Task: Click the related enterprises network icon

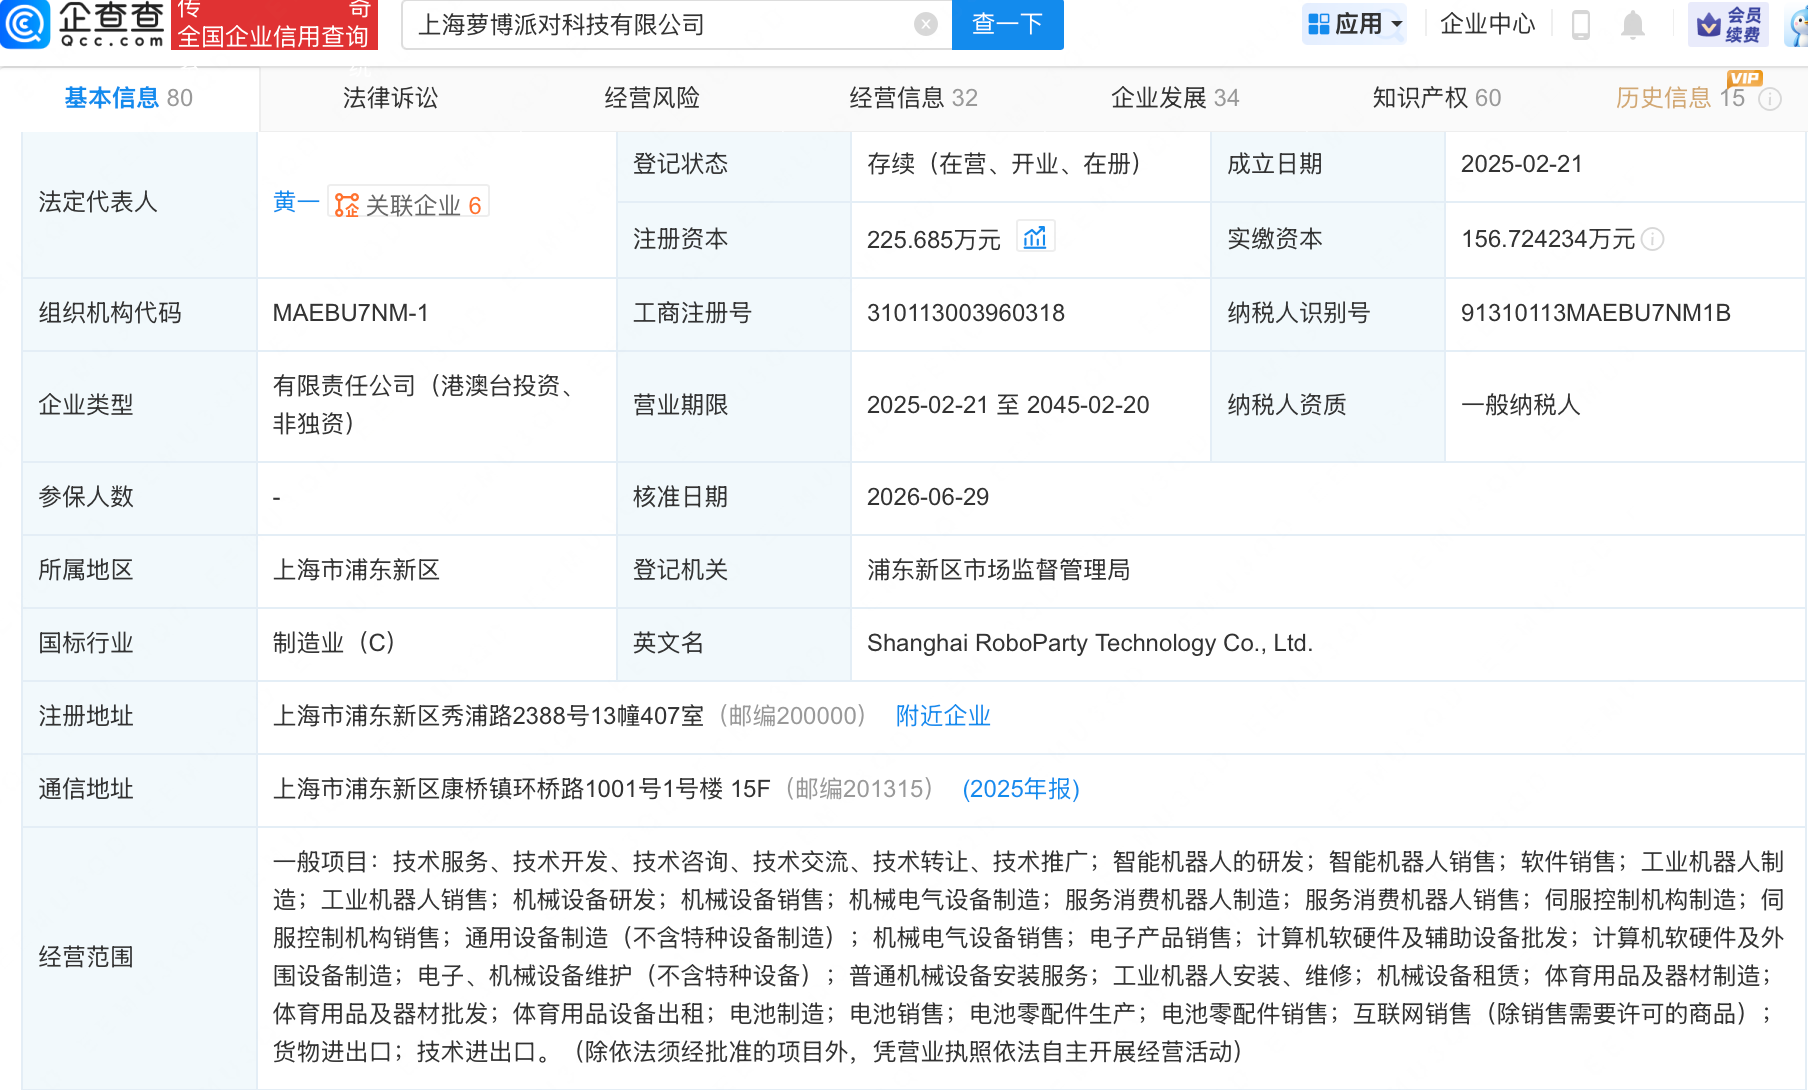Action: tap(346, 205)
